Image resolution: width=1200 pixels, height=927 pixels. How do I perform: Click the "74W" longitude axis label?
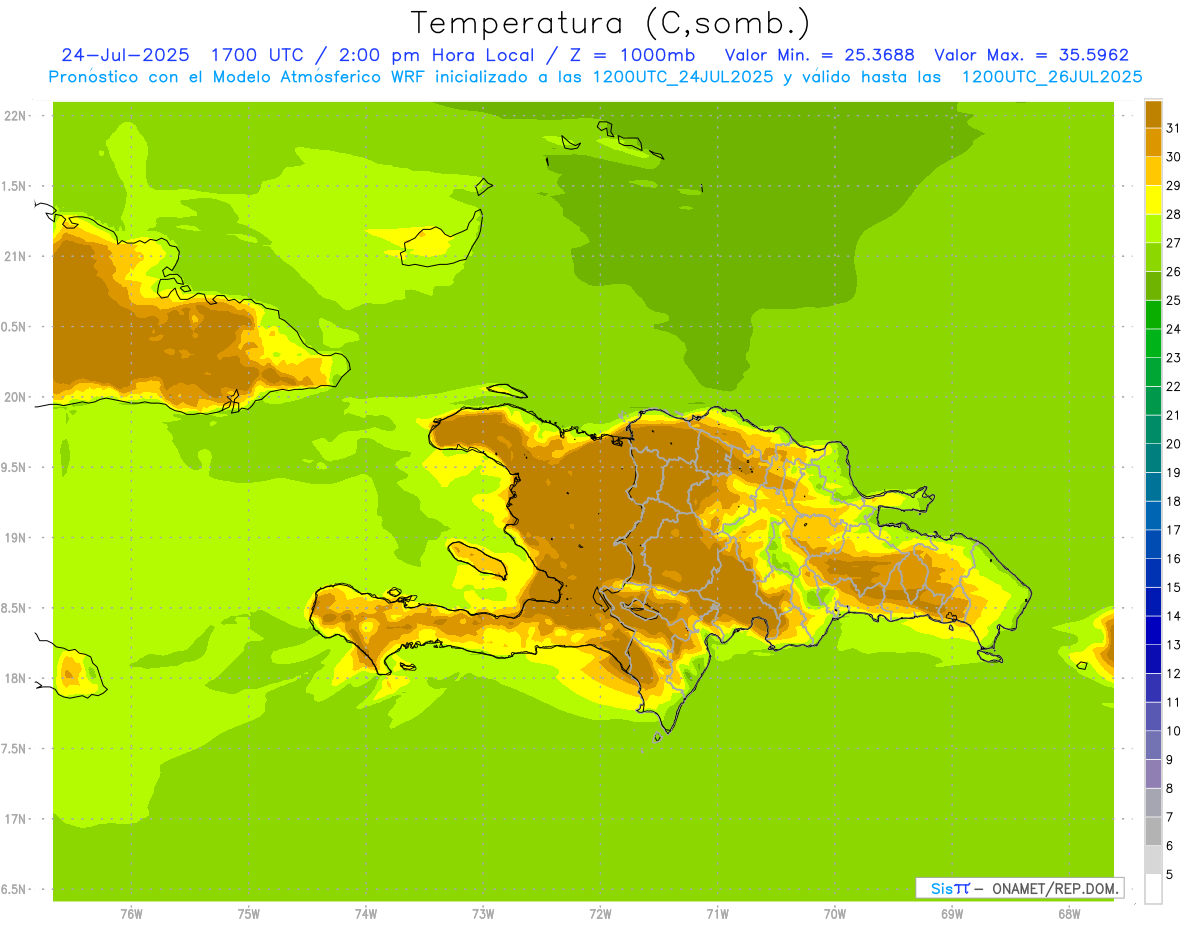click(x=365, y=914)
